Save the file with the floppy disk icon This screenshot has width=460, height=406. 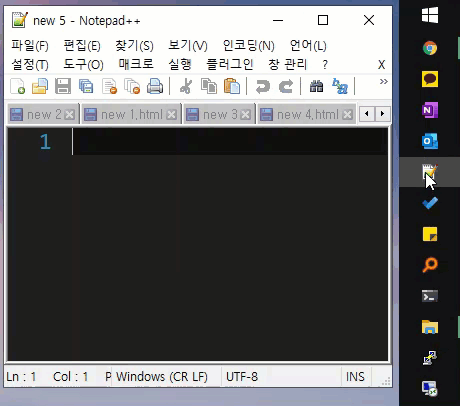(x=63, y=86)
